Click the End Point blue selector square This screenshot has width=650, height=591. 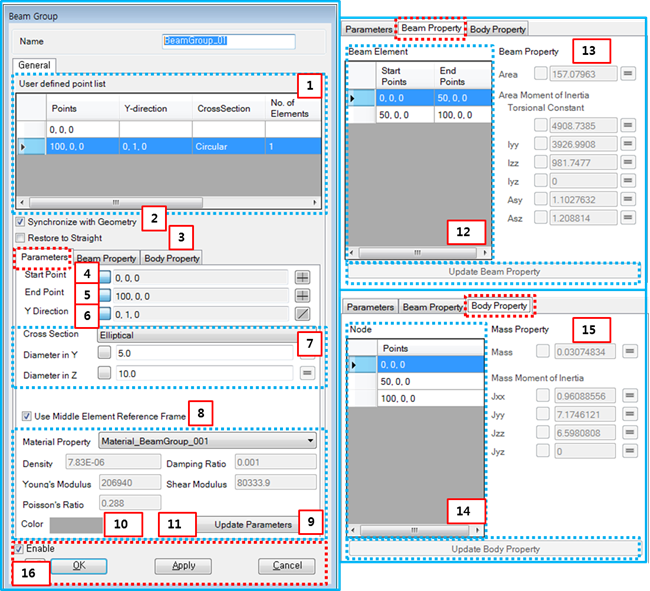pos(105,295)
